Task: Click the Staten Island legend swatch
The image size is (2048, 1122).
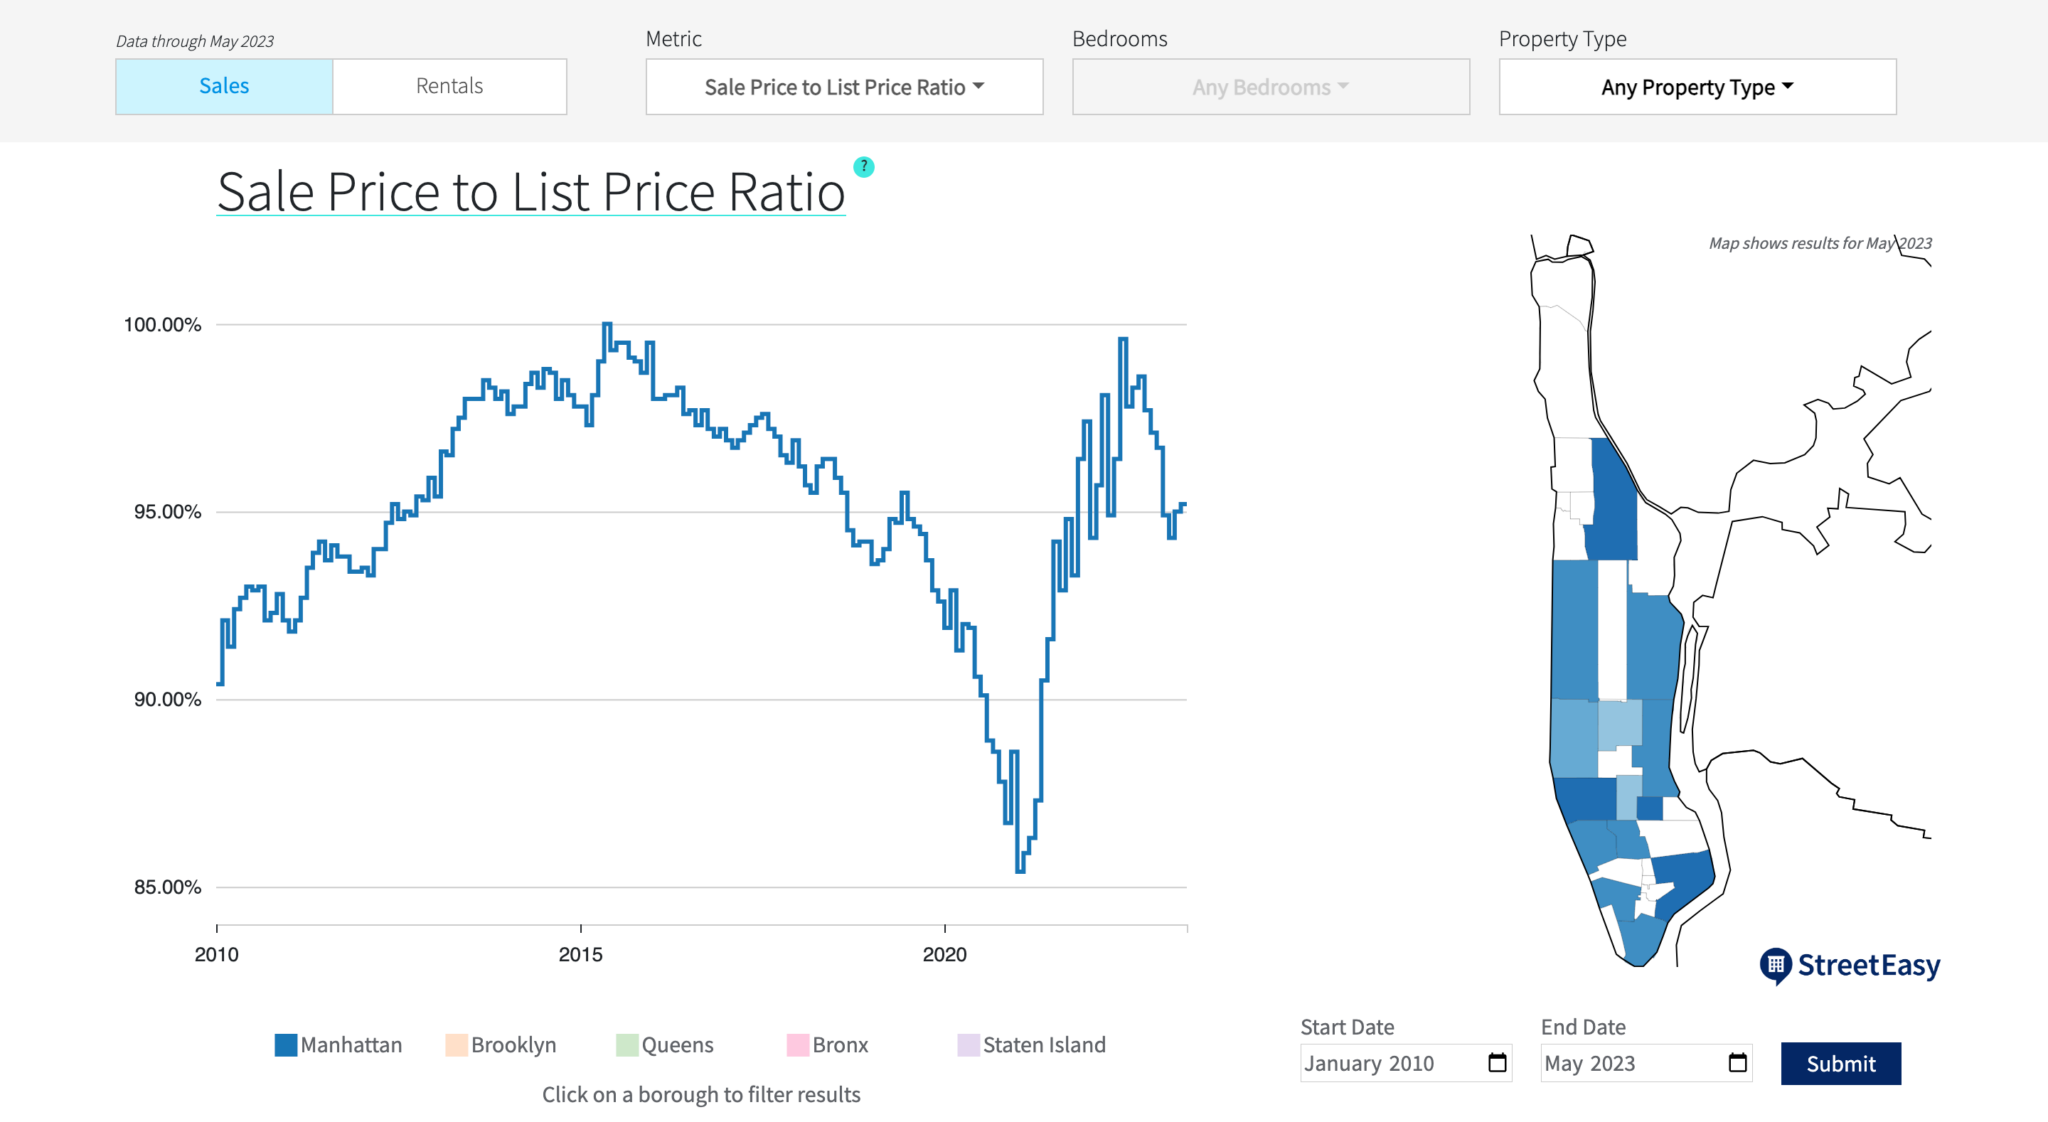Action: (x=966, y=1044)
